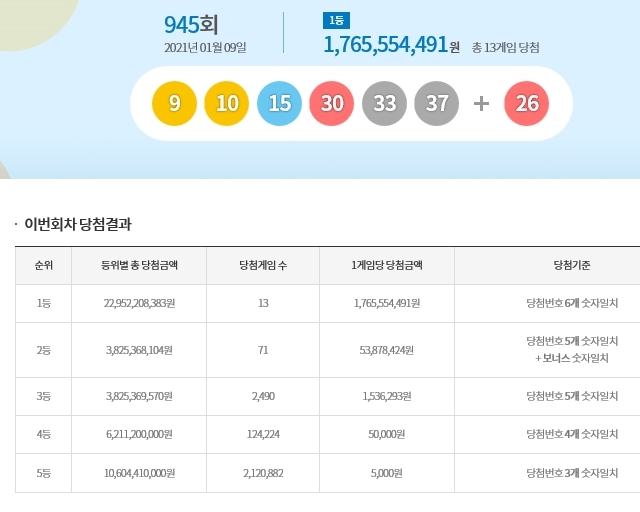The image size is (640, 512).
Task: Click the gray number 37 ball
Action: click(x=436, y=104)
